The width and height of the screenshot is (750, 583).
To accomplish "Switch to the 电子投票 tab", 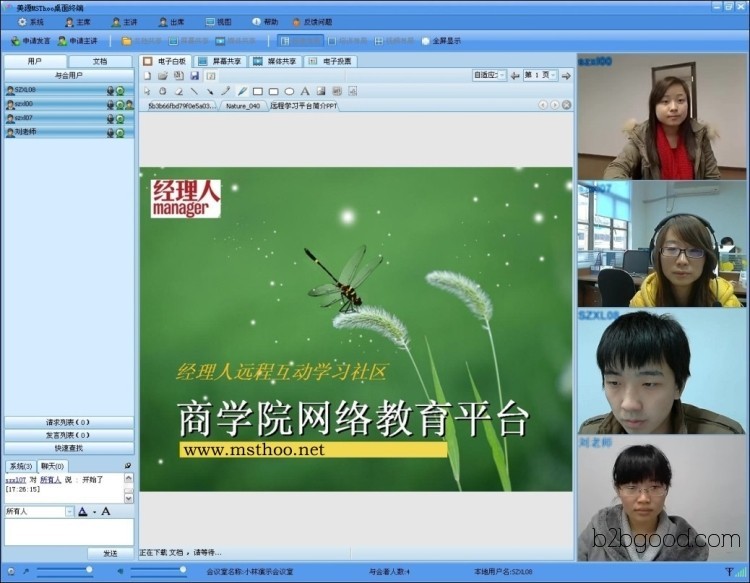I will coord(331,61).
